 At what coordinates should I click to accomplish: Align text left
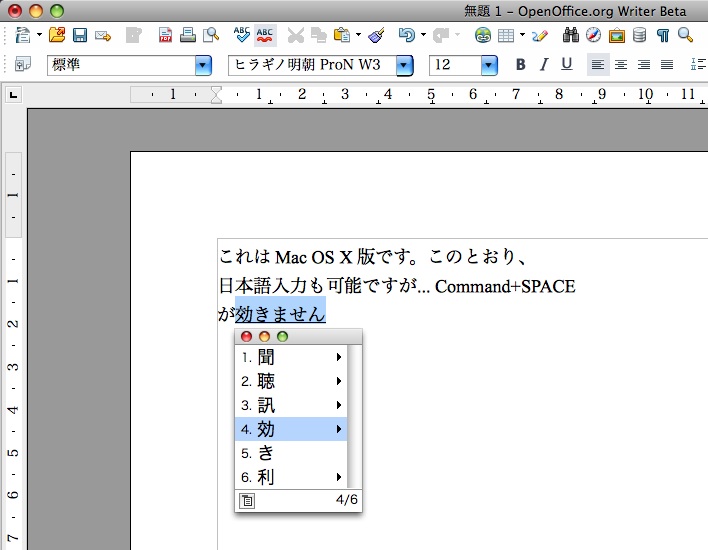[598, 65]
